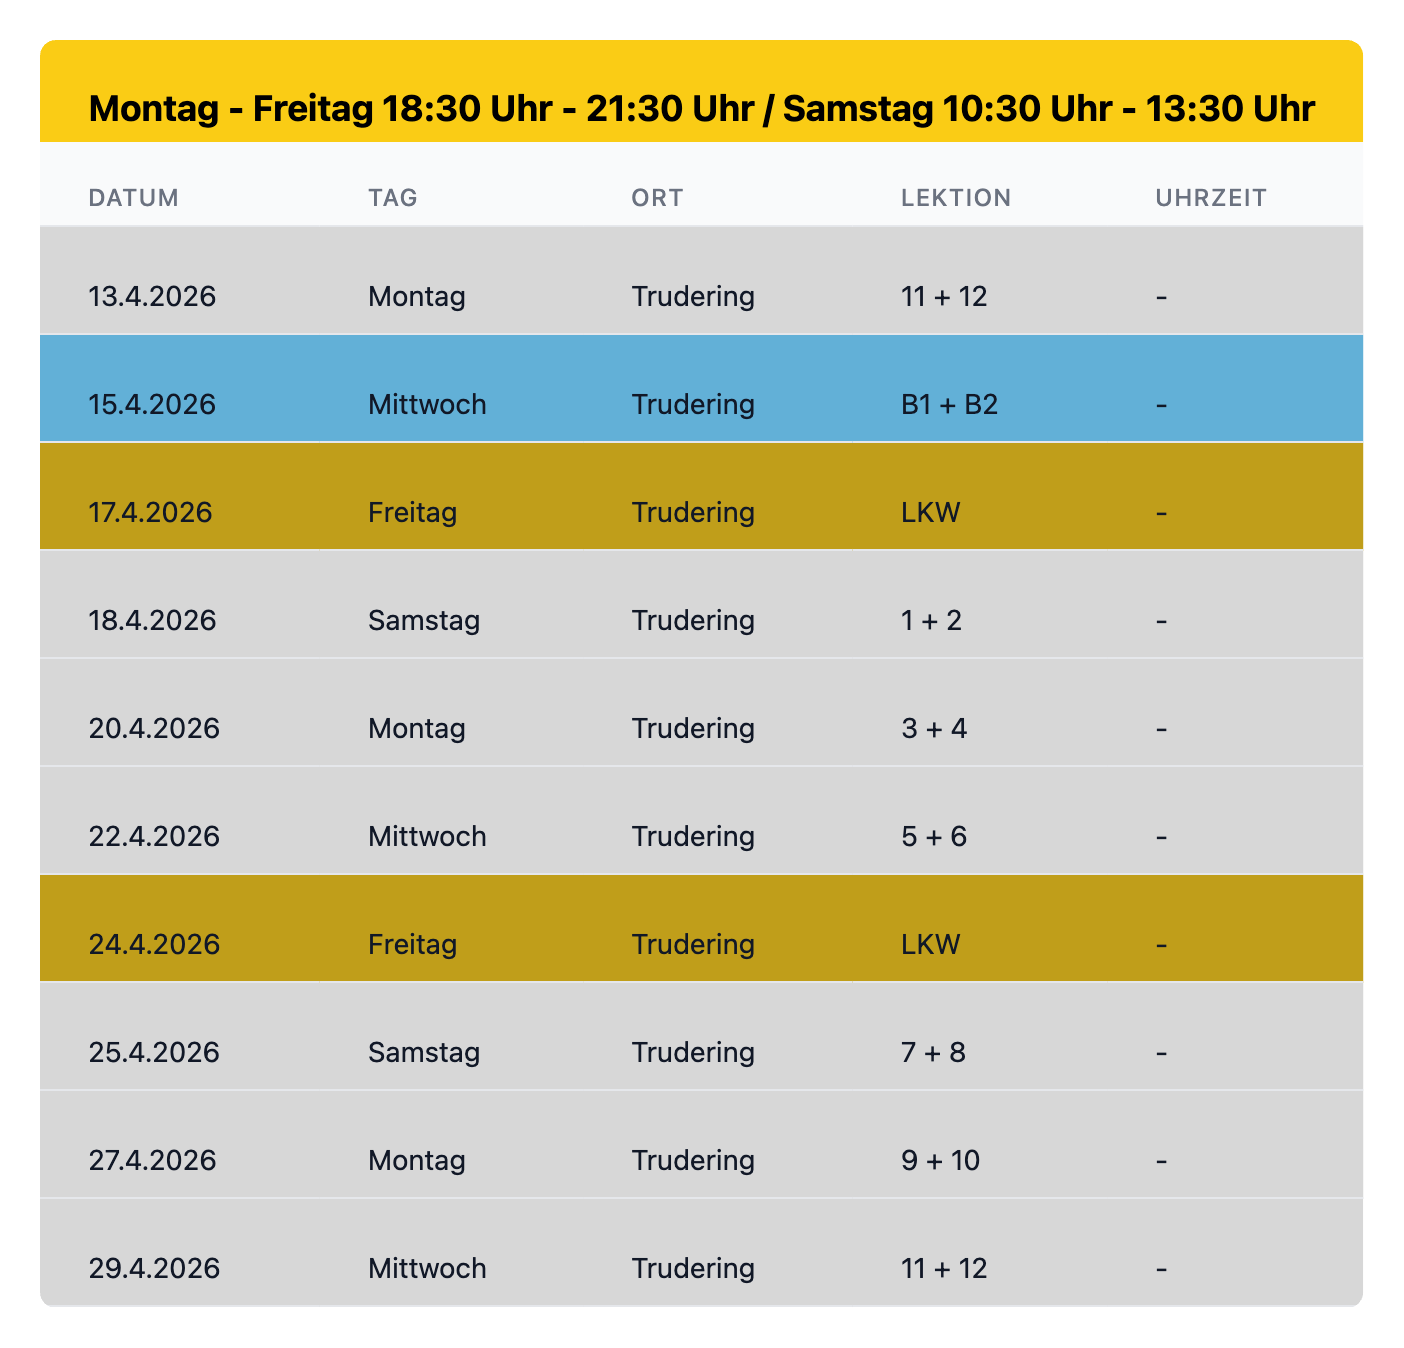Select the 29.4.2026 Mittwoch cell

427,1269
